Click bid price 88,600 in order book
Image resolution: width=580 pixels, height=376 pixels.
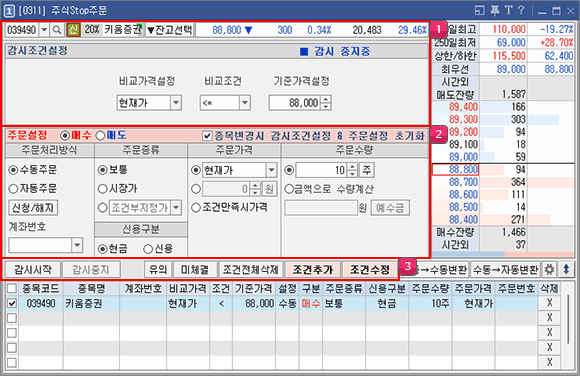click(463, 194)
